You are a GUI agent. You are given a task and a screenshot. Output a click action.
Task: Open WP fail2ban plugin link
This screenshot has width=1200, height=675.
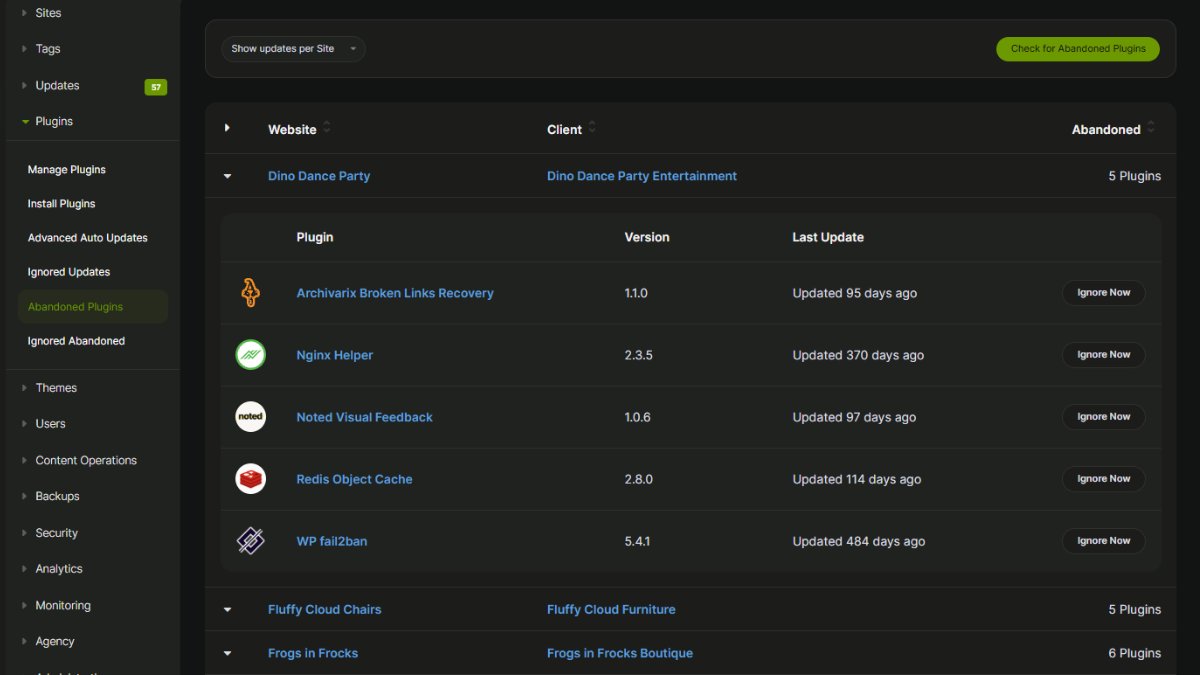[x=332, y=541]
